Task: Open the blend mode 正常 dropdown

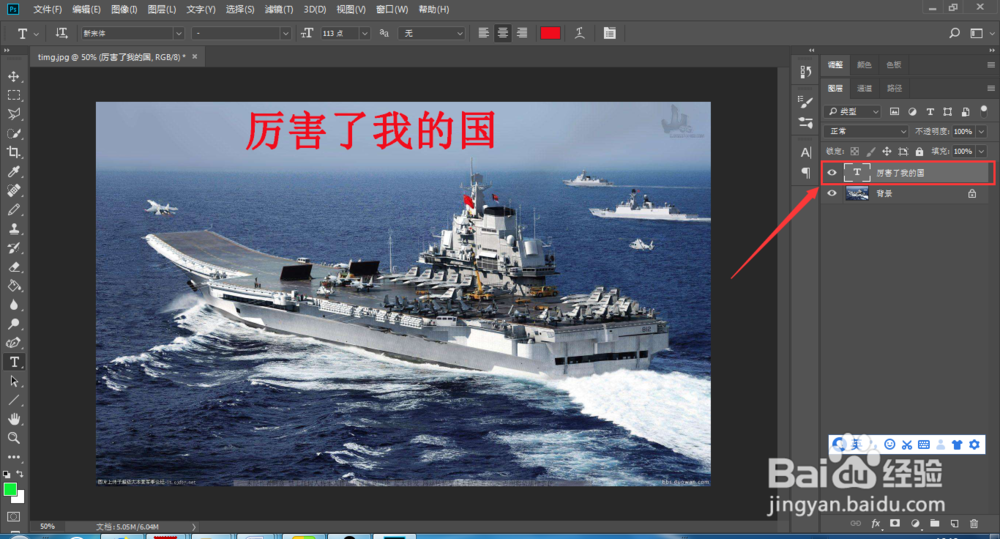Action: (x=865, y=131)
